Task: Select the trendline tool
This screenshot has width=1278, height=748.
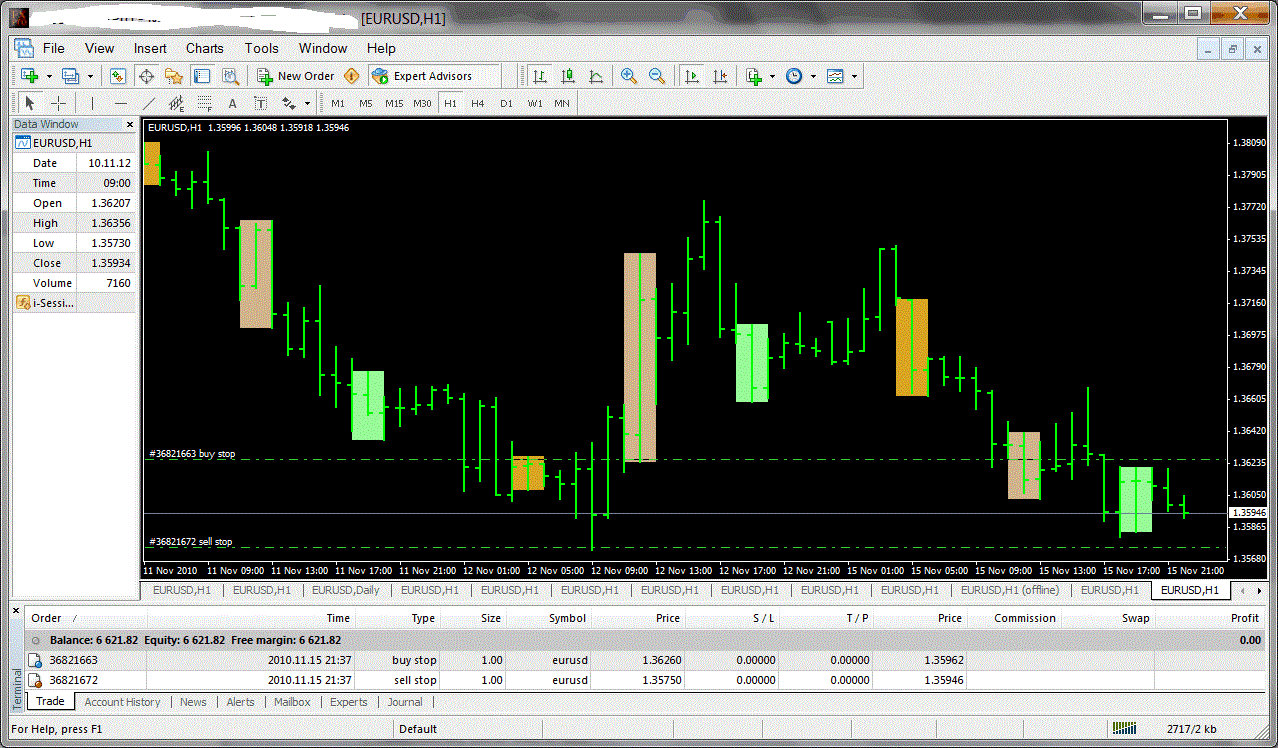Action: (x=149, y=103)
